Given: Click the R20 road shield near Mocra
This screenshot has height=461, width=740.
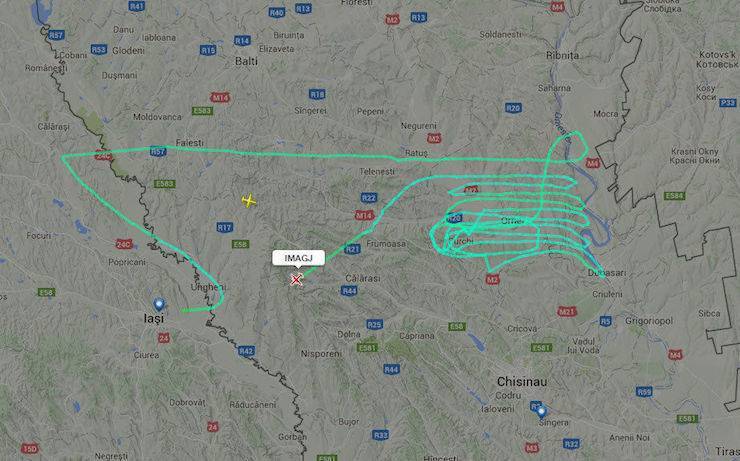Looking at the screenshot, I should [513, 108].
